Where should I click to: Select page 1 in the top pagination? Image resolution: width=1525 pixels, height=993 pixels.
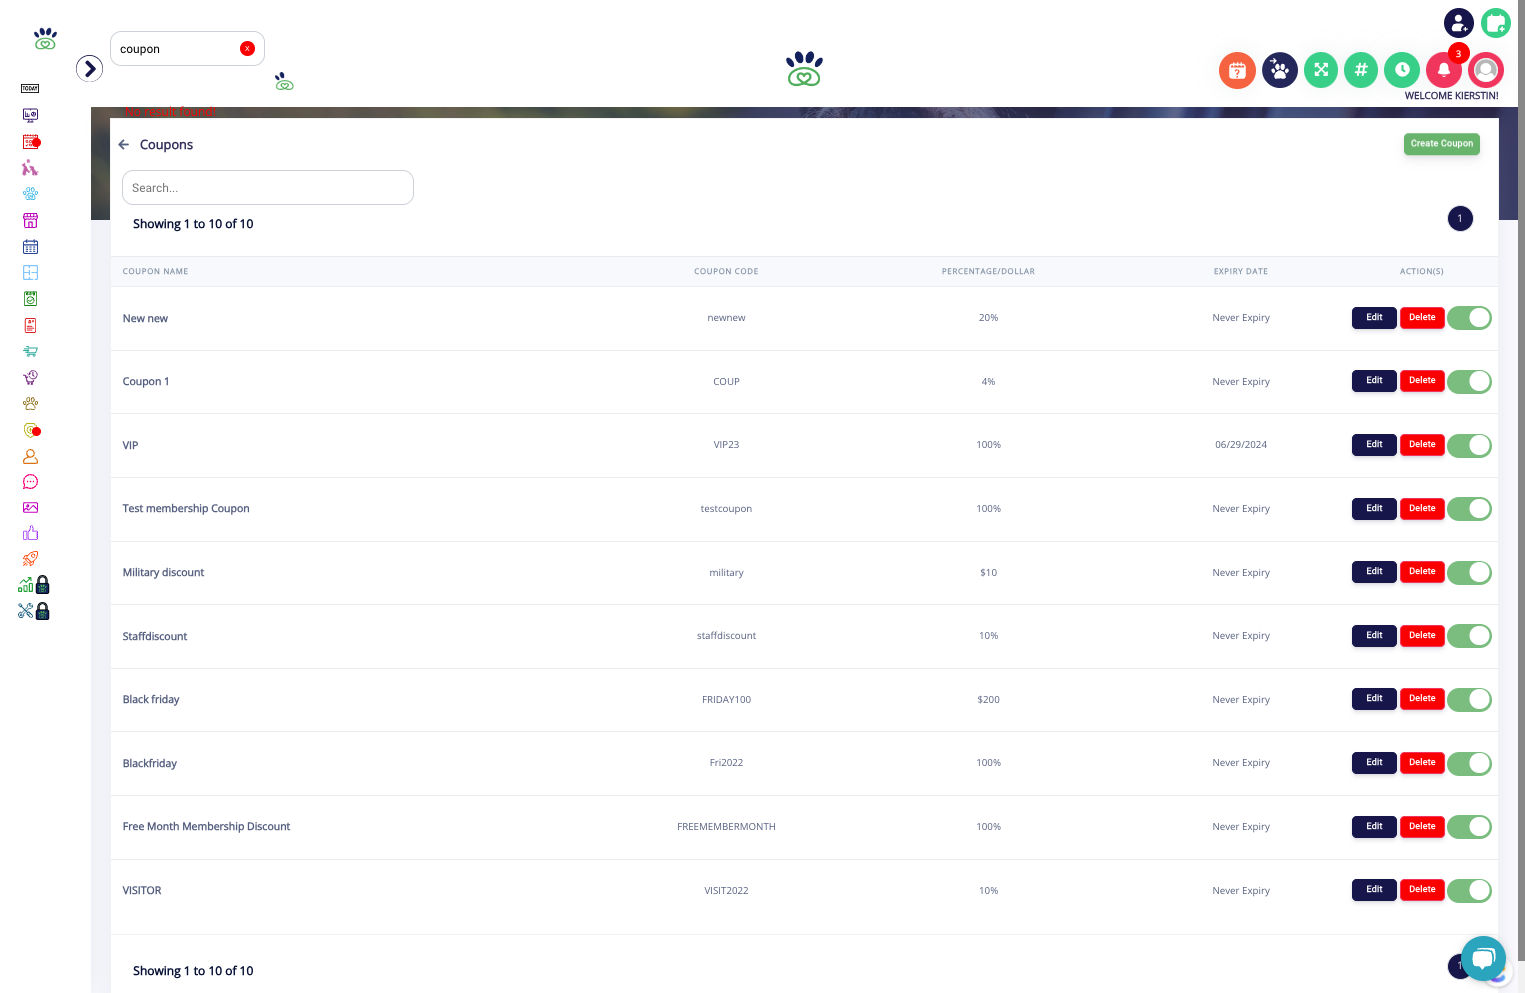[x=1460, y=218]
